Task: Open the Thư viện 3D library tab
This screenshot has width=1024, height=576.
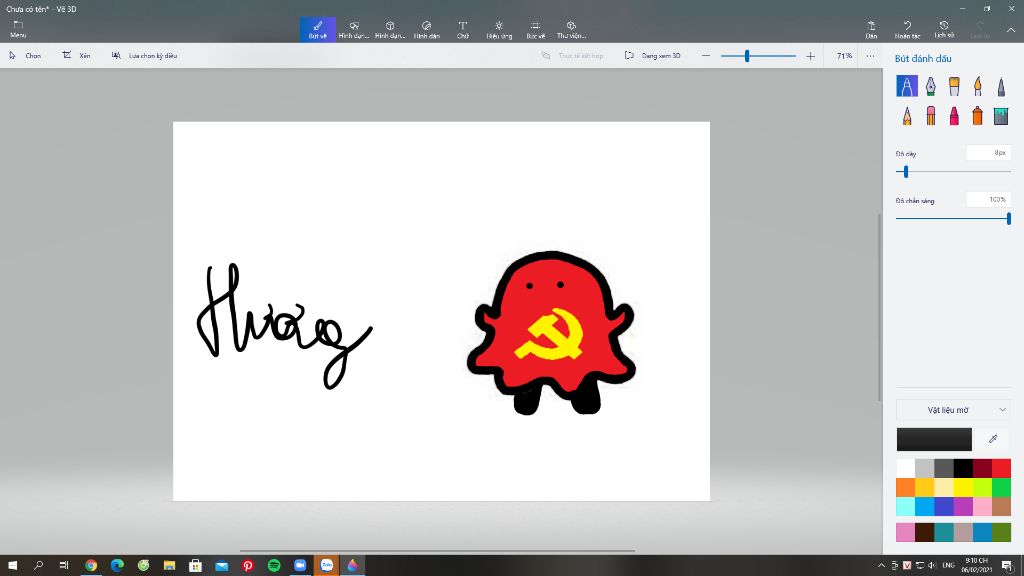Action: coord(571,29)
